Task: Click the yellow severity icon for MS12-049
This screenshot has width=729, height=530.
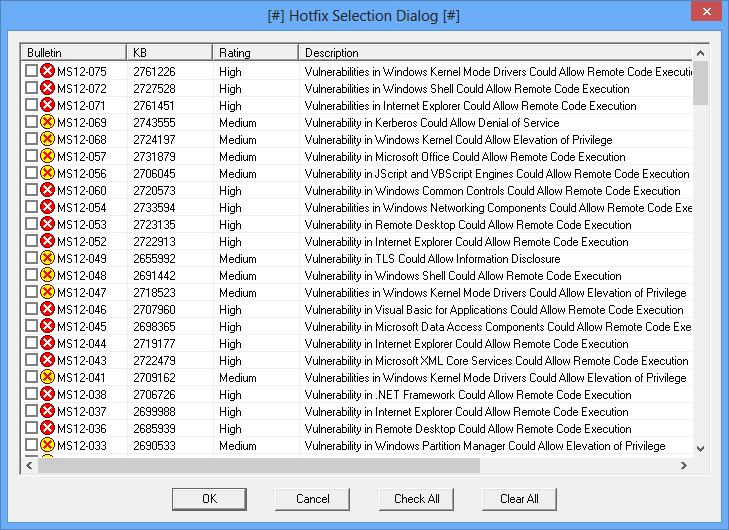Action: pyautogui.click(x=47, y=258)
